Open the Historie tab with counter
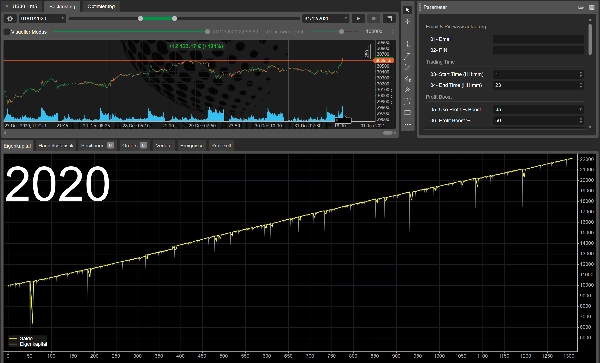This screenshot has width=600, height=363. pyautogui.click(x=134, y=145)
